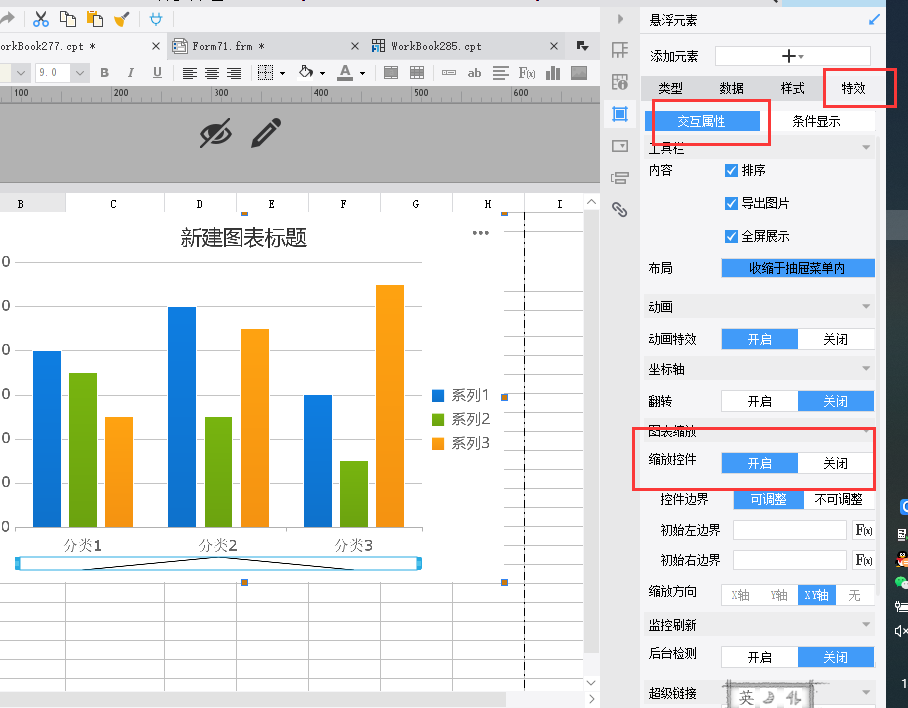
Task: Click the pencil edit icon above chart
Action: (x=265, y=133)
